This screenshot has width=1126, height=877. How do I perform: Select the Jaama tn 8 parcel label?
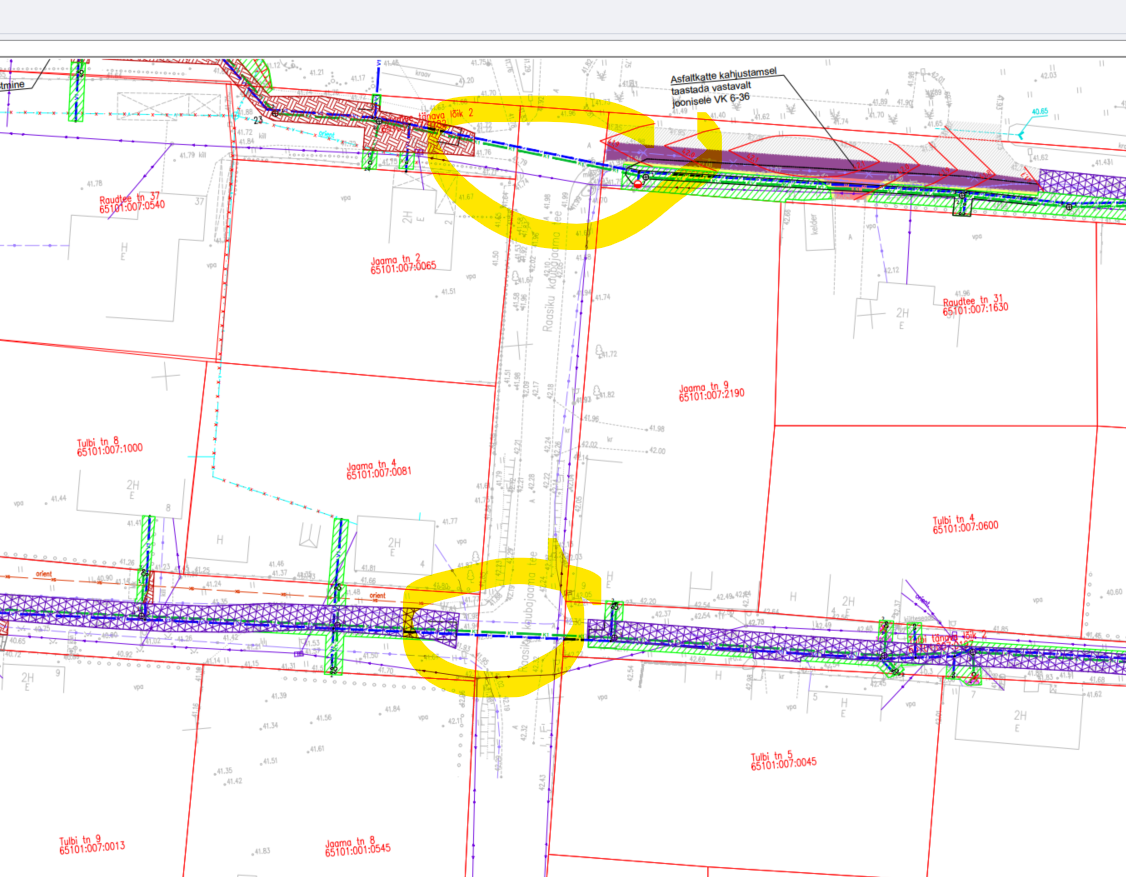357,846
